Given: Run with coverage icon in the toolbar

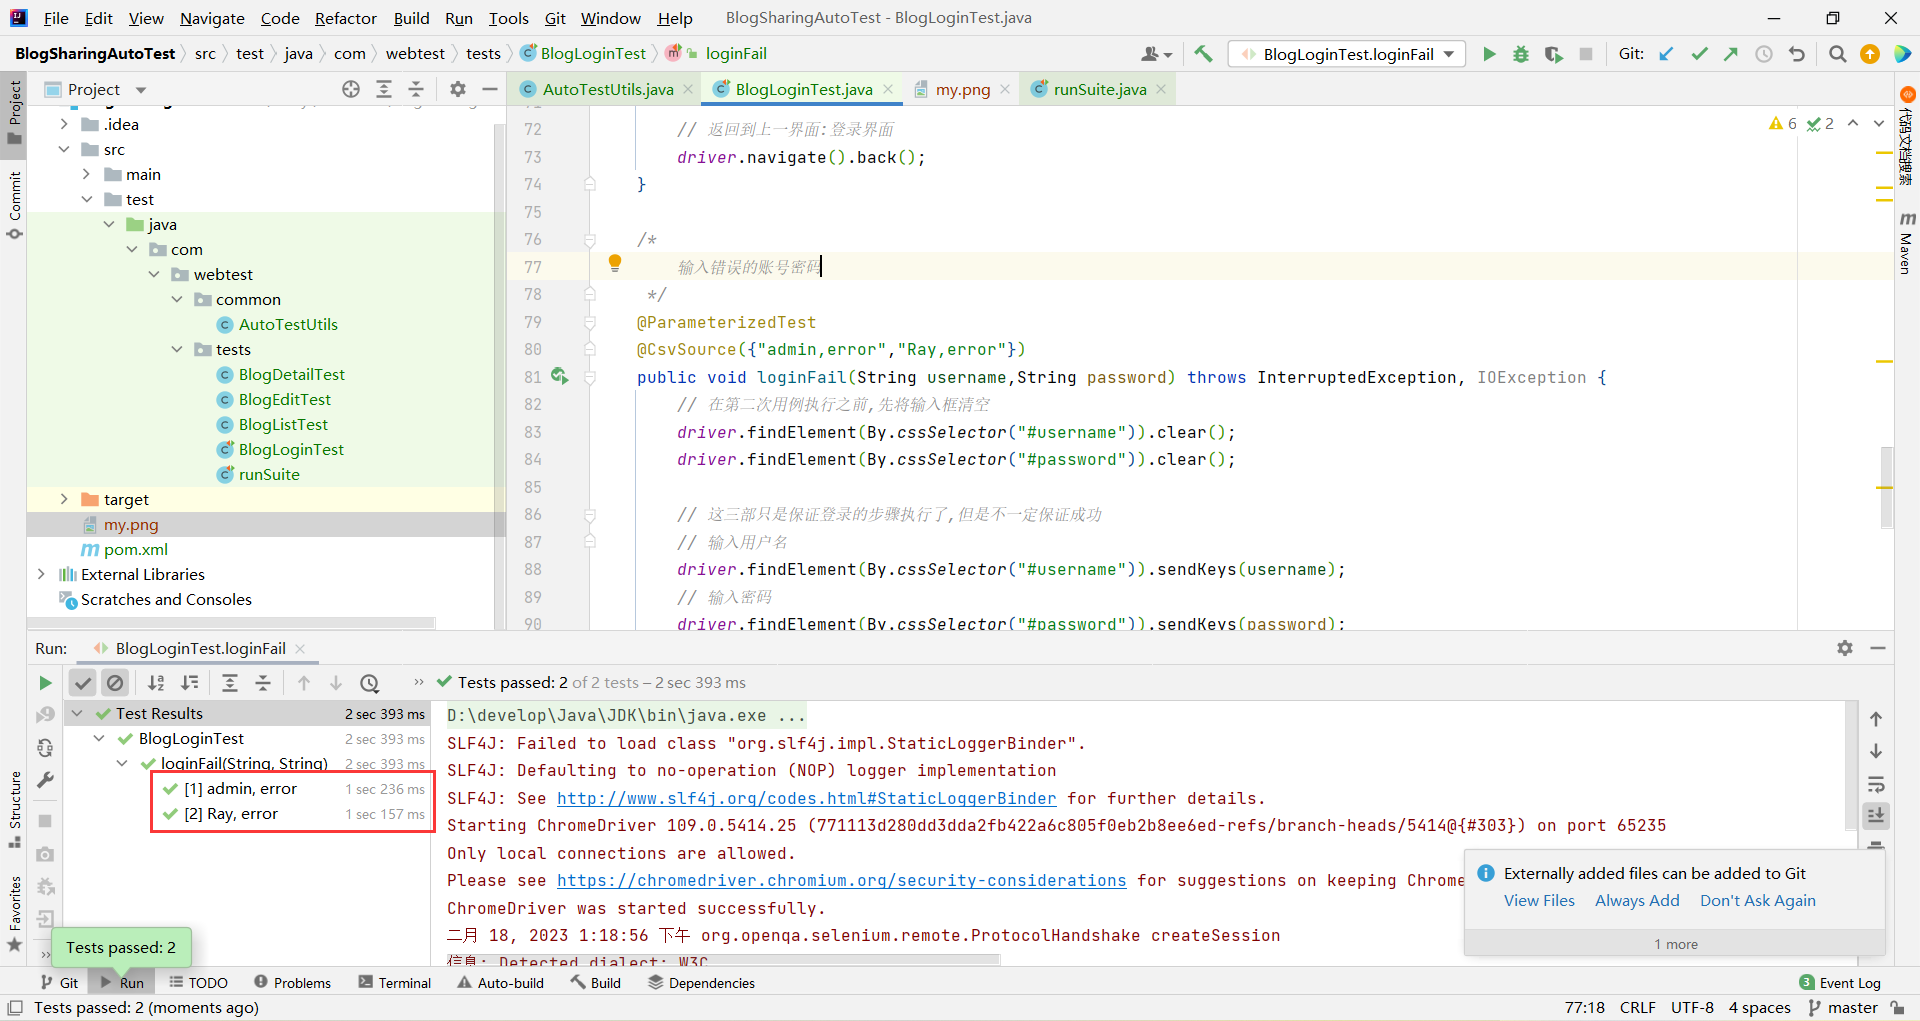Looking at the screenshot, I should (1553, 54).
